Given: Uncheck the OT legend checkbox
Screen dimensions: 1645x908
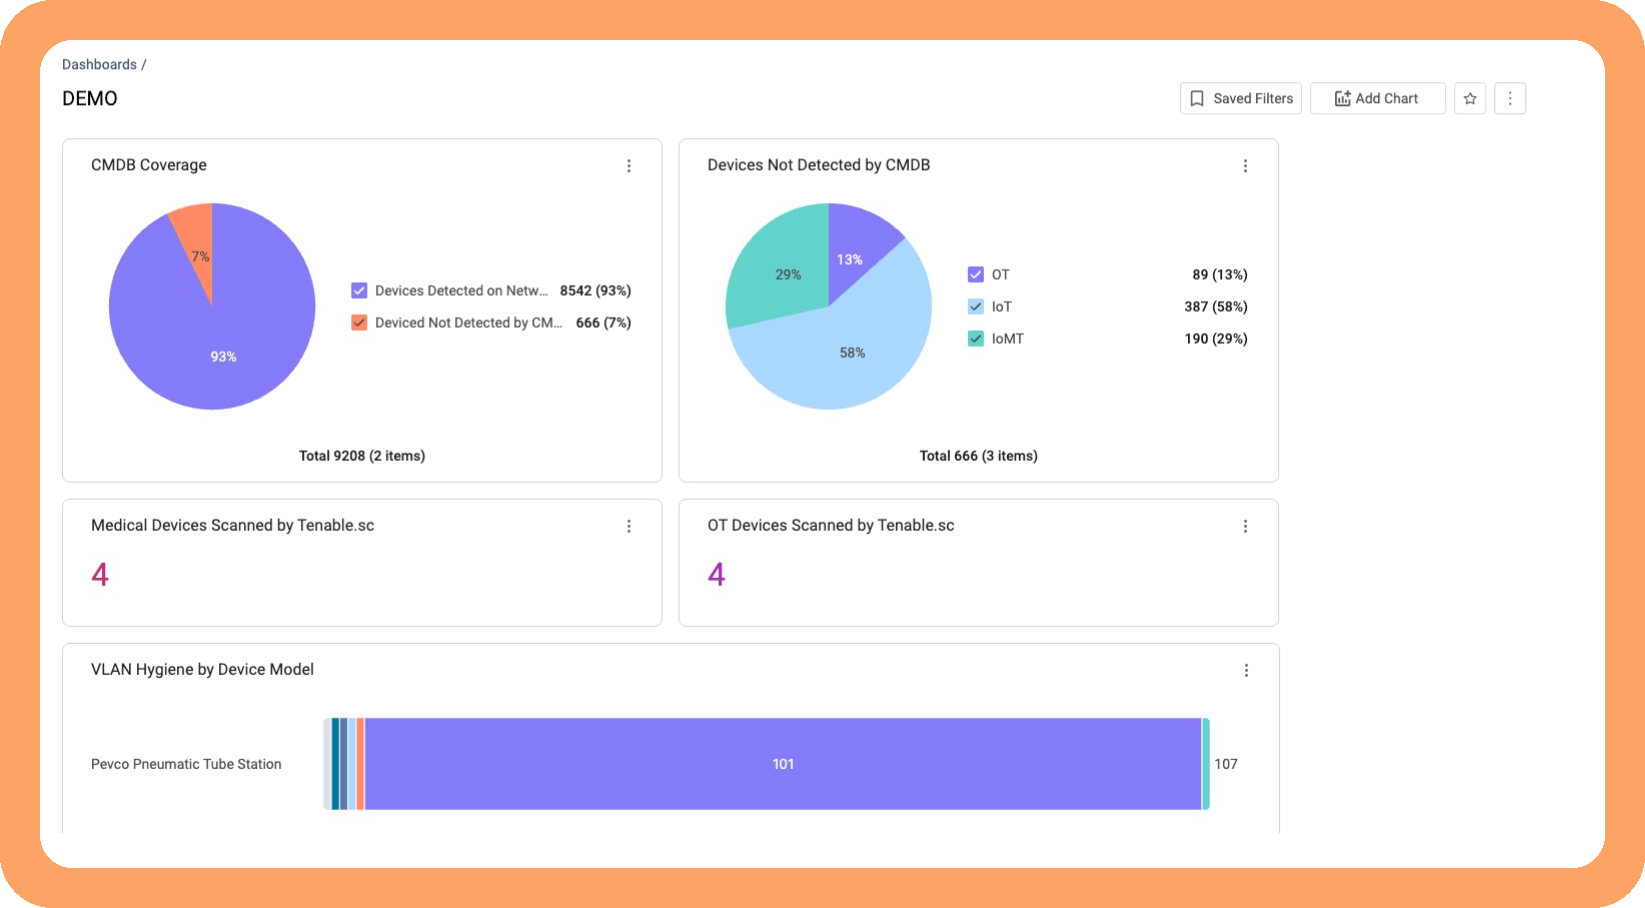Looking at the screenshot, I should (x=976, y=275).
